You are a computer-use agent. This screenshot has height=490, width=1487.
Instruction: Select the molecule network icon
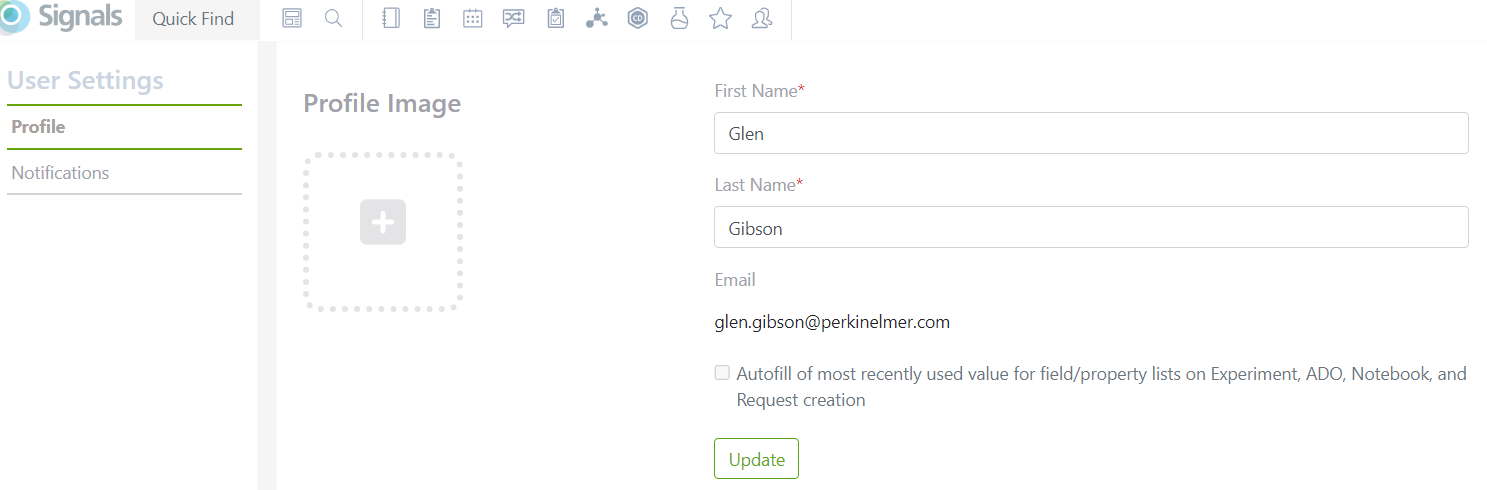click(x=597, y=19)
